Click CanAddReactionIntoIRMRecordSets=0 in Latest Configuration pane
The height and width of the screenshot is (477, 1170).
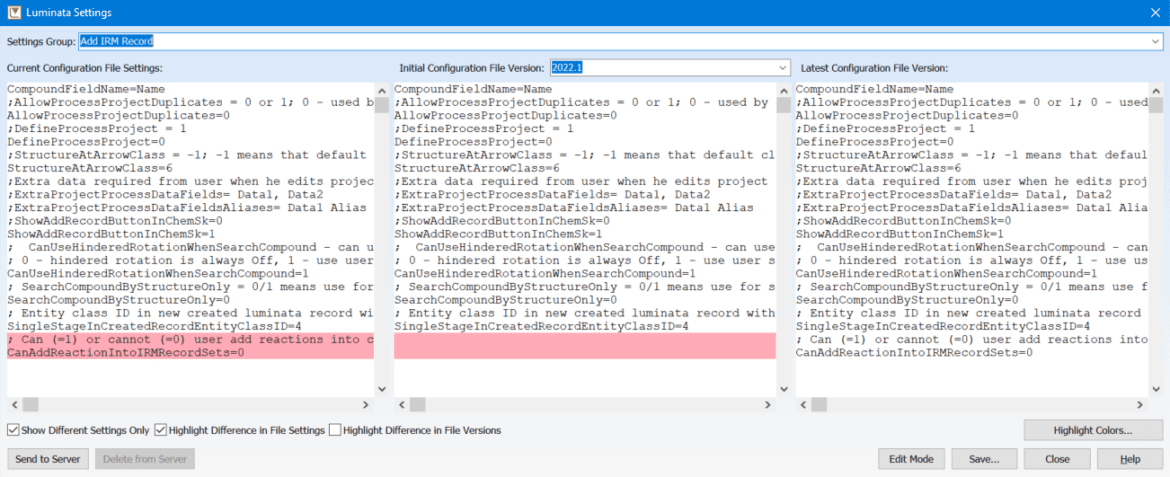(914, 353)
